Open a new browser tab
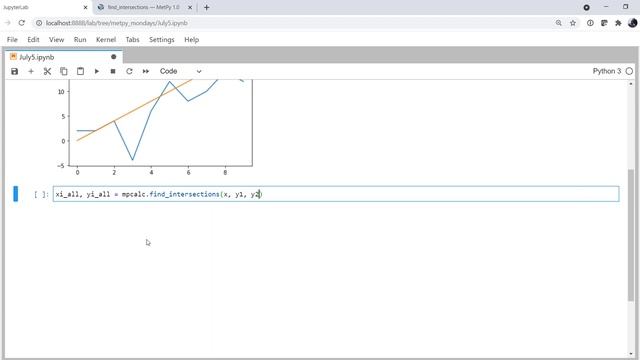This screenshot has width=640, height=360. coord(207,7)
